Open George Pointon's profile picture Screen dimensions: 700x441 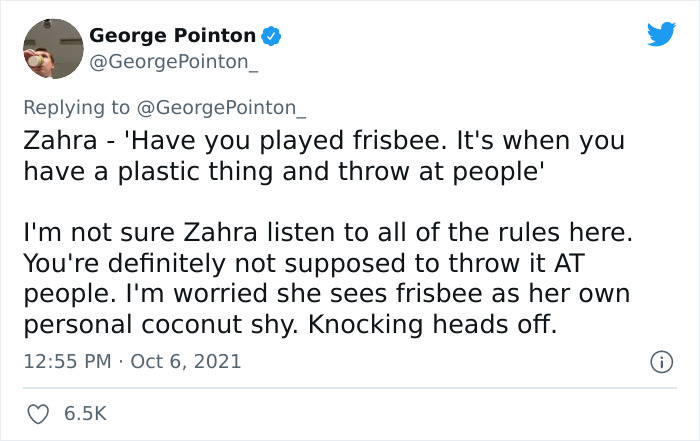tap(51, 48)
